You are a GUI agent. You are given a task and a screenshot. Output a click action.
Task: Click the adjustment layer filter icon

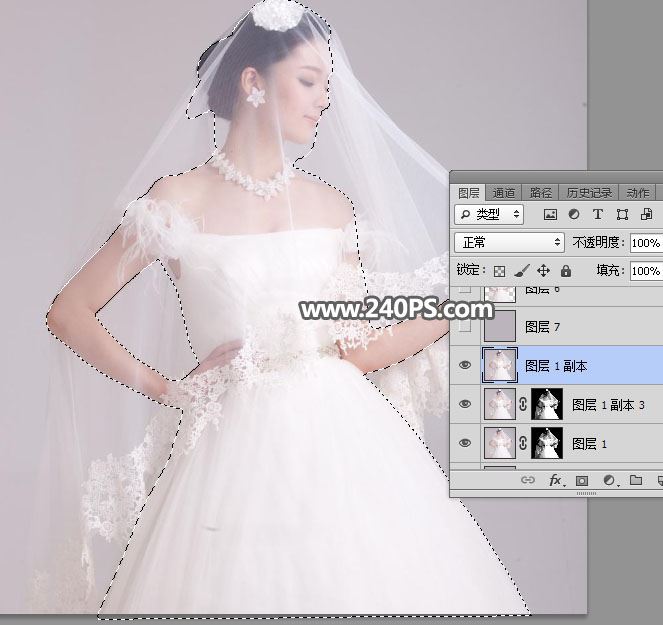(573, 214)
